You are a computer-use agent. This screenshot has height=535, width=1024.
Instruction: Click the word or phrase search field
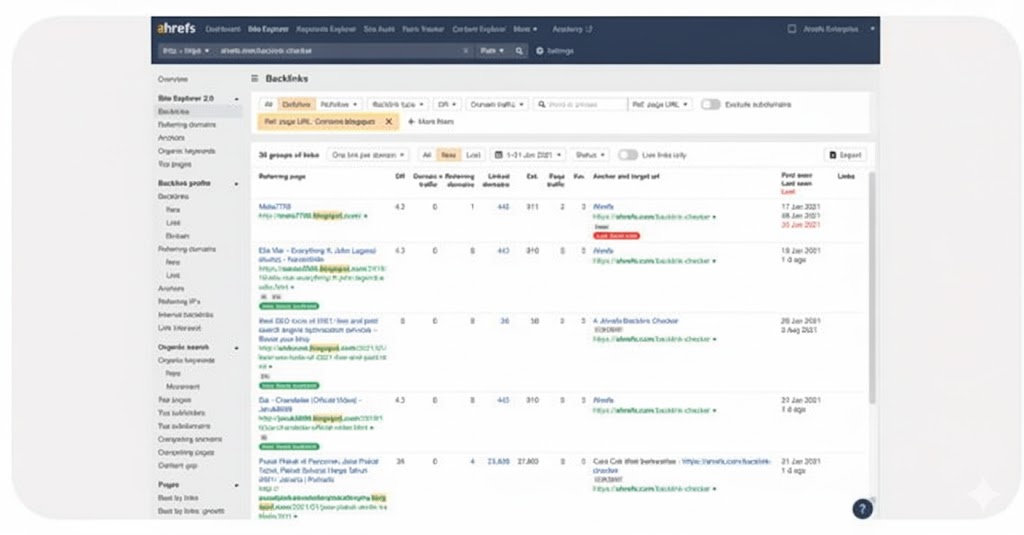click(580, 104)
